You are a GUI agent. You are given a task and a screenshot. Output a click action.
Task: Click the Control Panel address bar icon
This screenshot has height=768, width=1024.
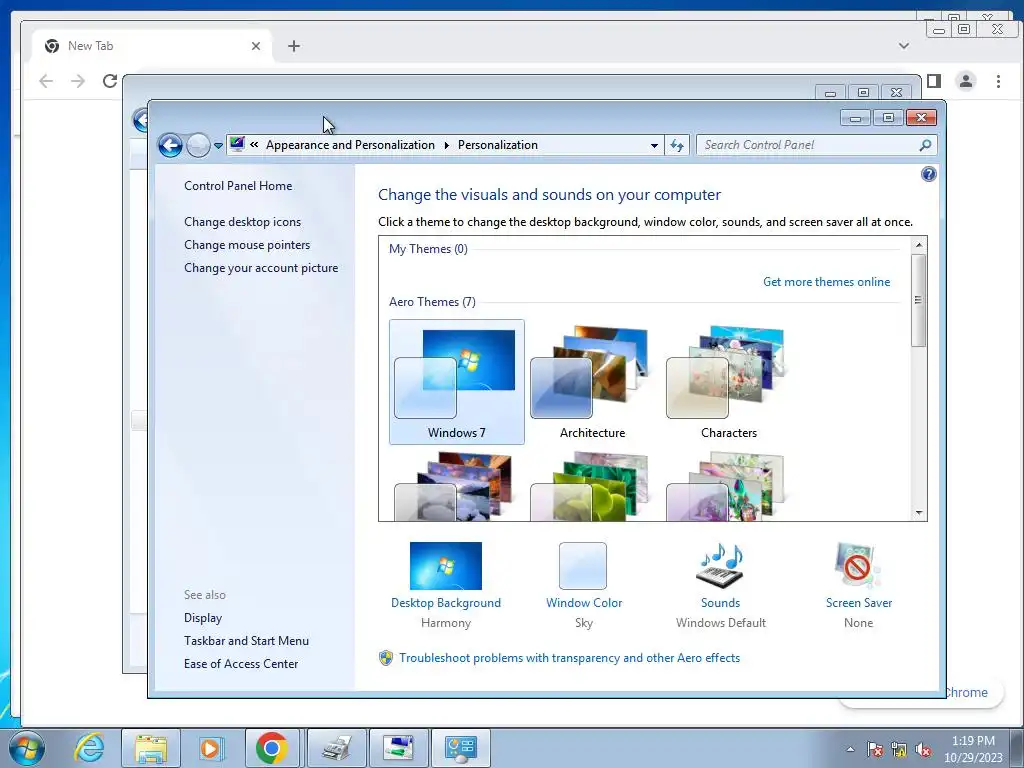click(x=237, y=144)
